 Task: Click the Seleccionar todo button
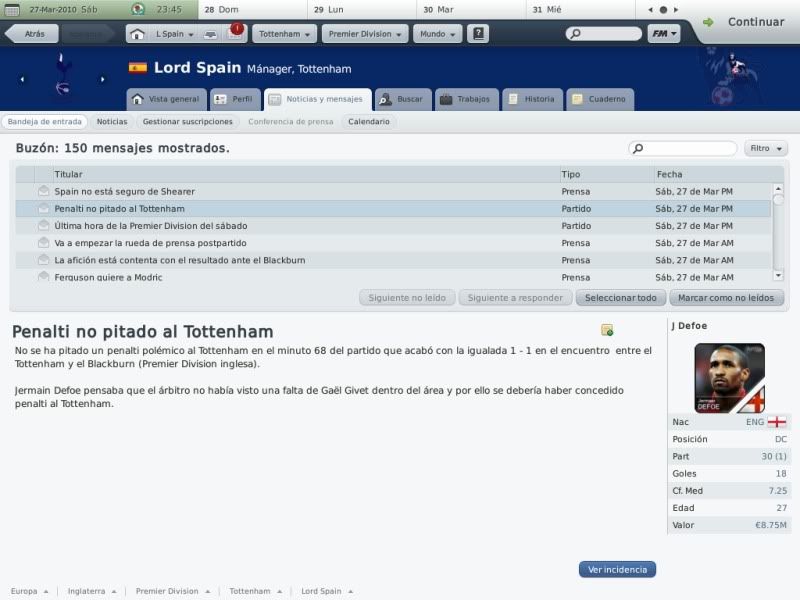620,298
